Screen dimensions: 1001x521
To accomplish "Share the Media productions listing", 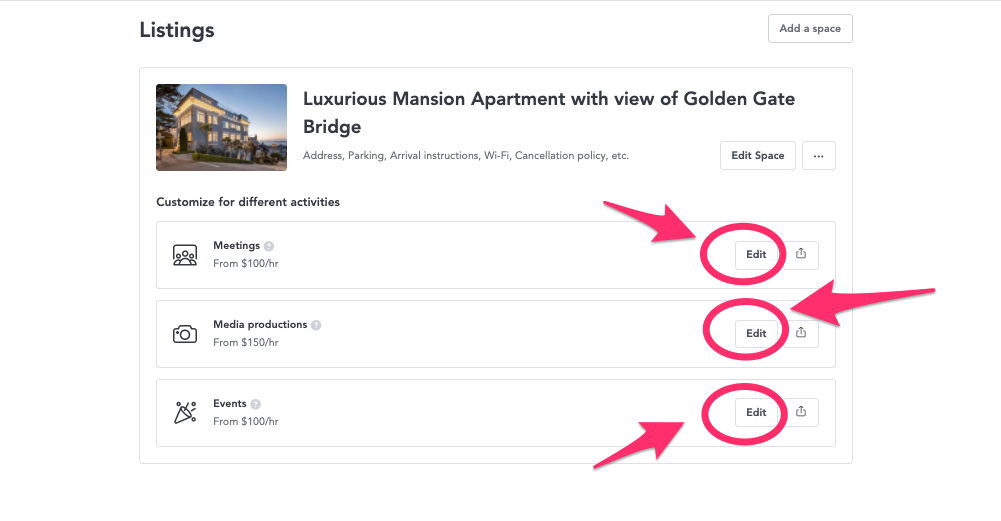I will tap(802, 333).
